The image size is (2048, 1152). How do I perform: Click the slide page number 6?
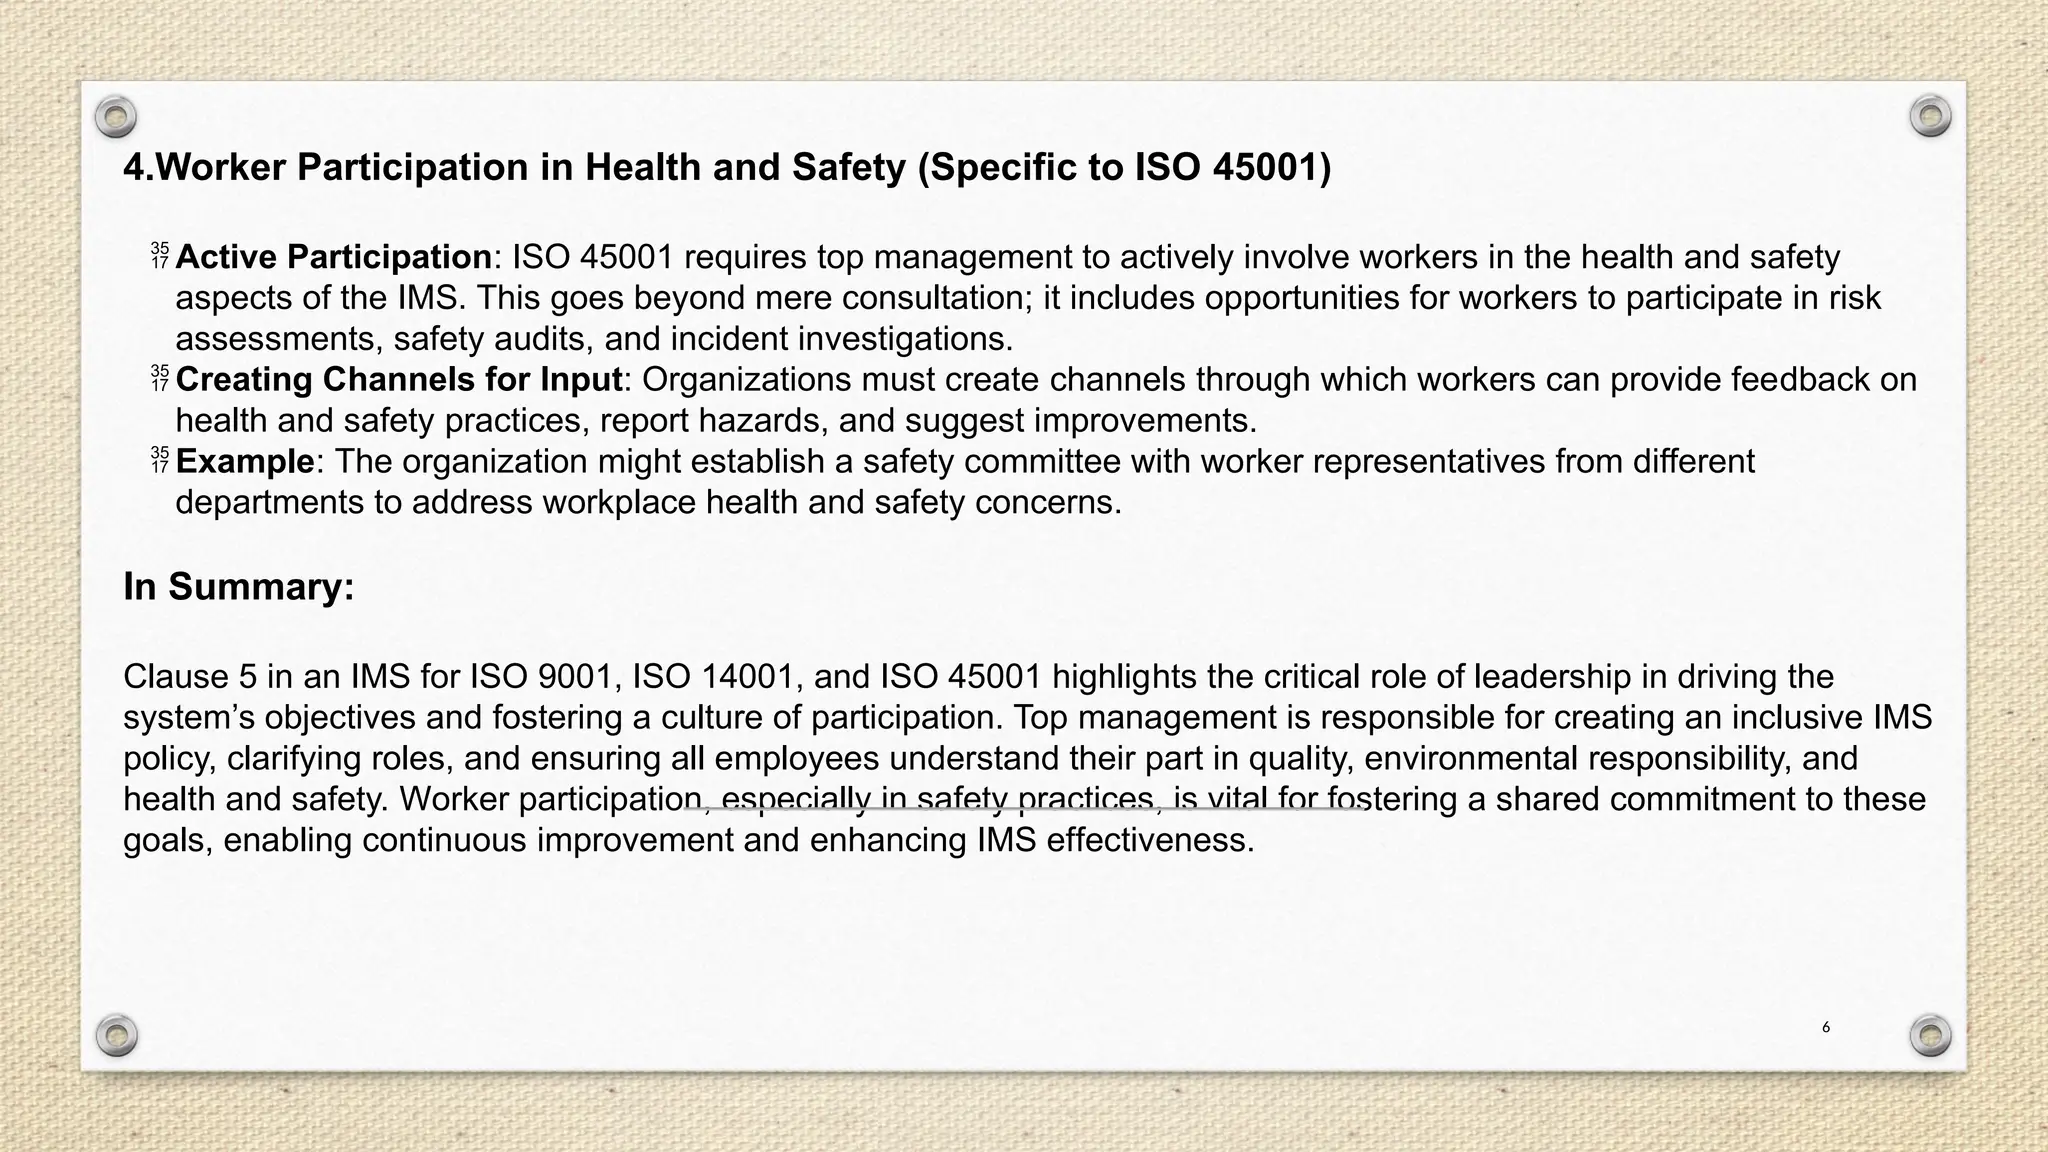pyautogui.click(x=1826, y=1027)
